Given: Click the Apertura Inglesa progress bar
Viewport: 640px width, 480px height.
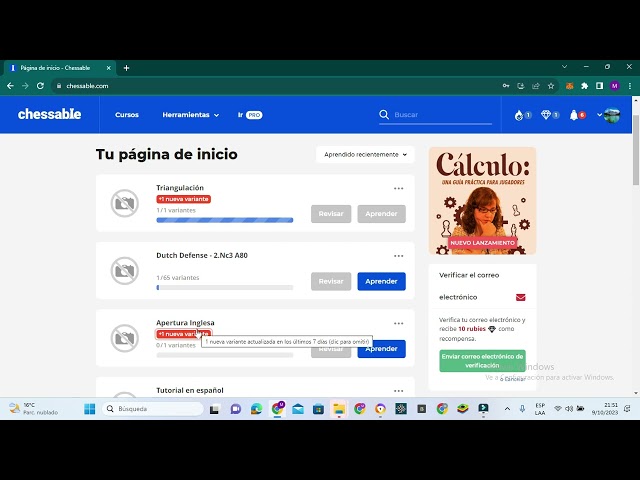Looking at the screenshot, I should [x=224, y=355].
